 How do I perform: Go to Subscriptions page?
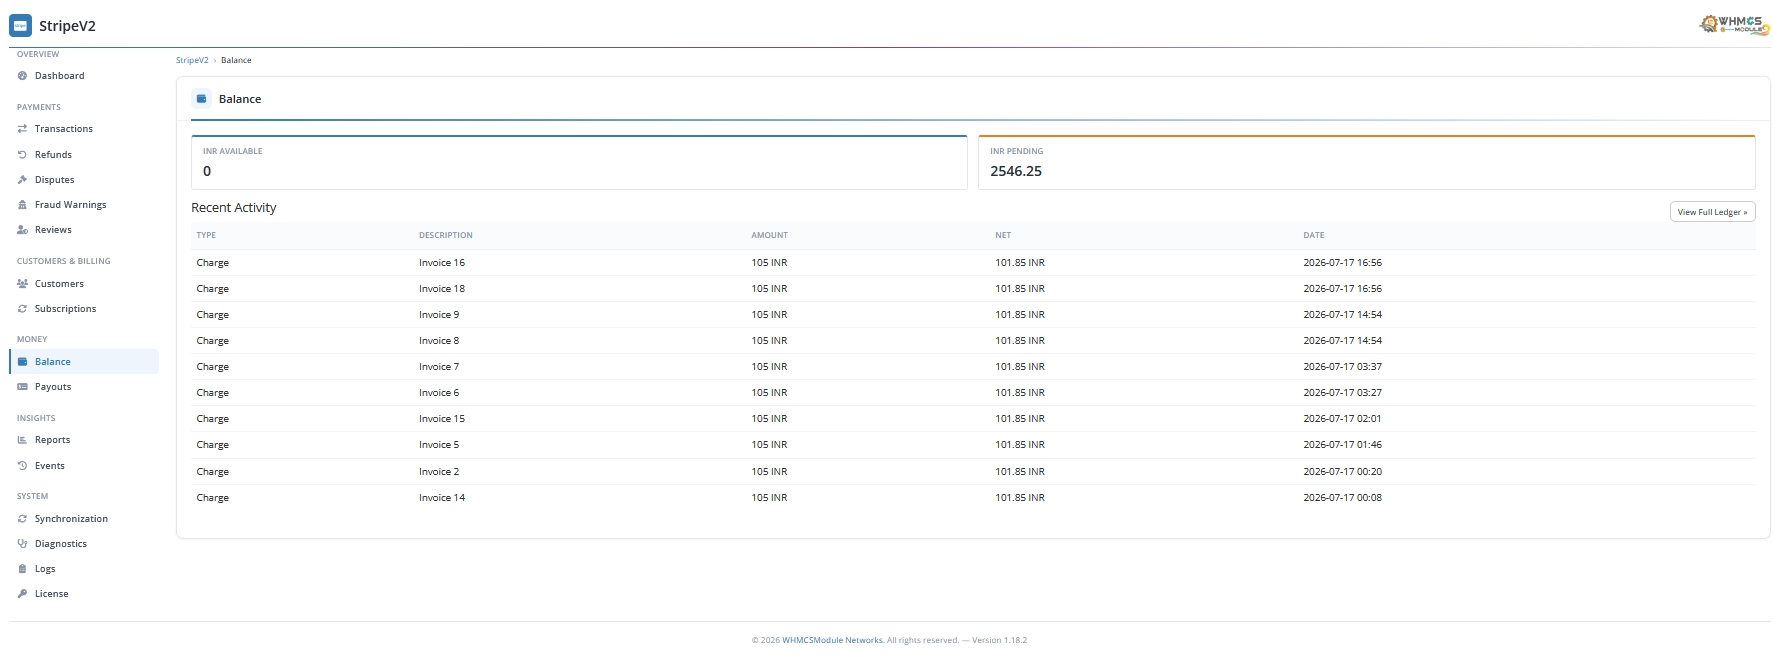tap(84, 309)
